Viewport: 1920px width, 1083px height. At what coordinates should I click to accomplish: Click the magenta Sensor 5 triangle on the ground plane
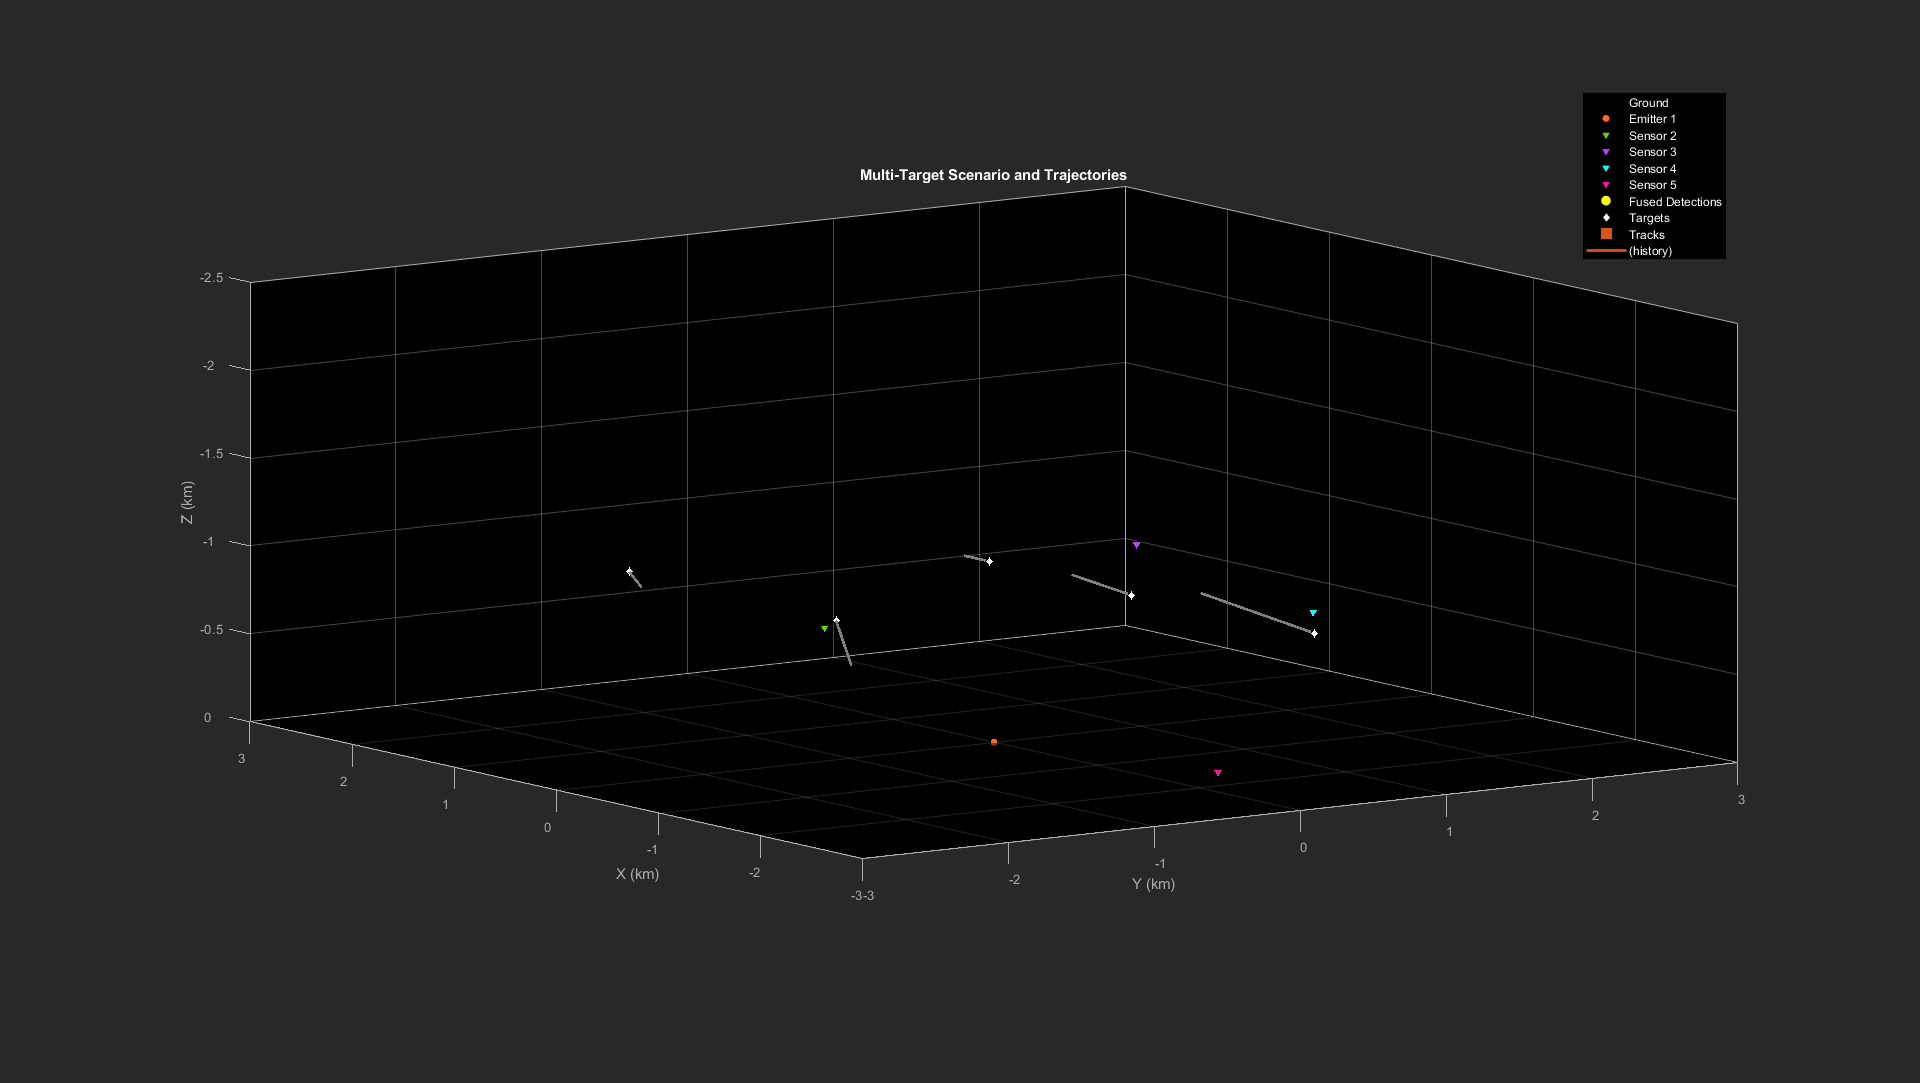coord(1217,773)
